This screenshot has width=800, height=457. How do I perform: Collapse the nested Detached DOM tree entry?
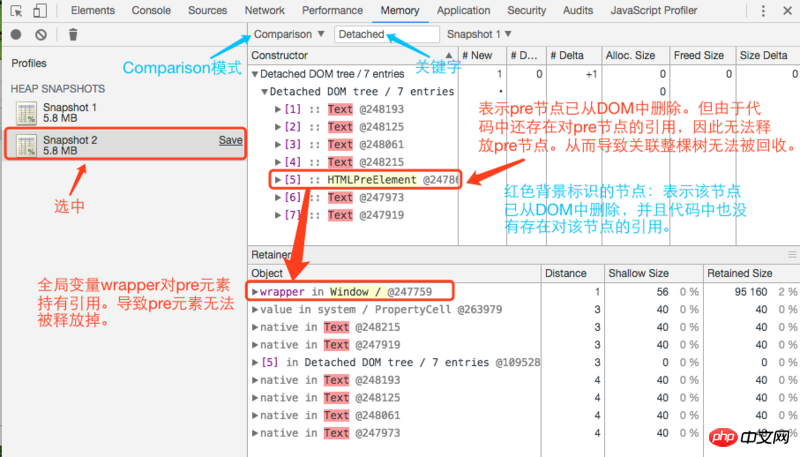click(x=264, y=92)
